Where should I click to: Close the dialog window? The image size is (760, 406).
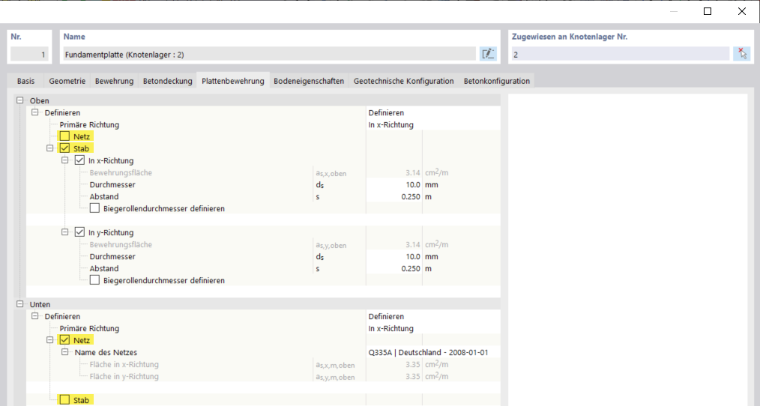click(742, 11)
